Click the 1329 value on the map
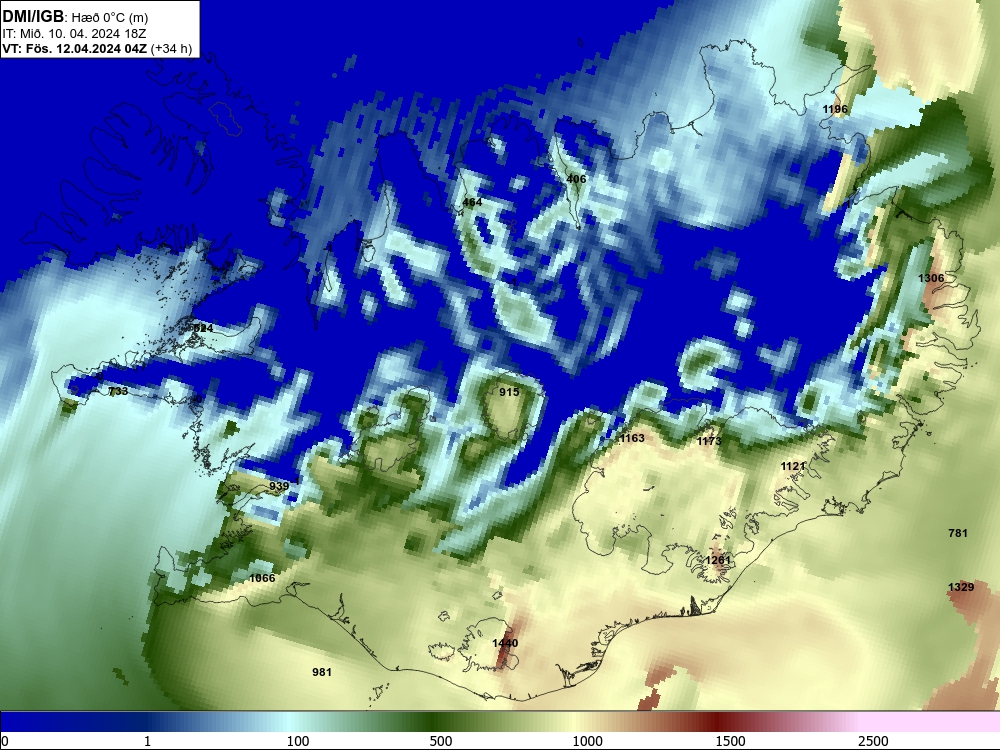The width and height of the screenshot is (1000, 750). tap(960, 587)
